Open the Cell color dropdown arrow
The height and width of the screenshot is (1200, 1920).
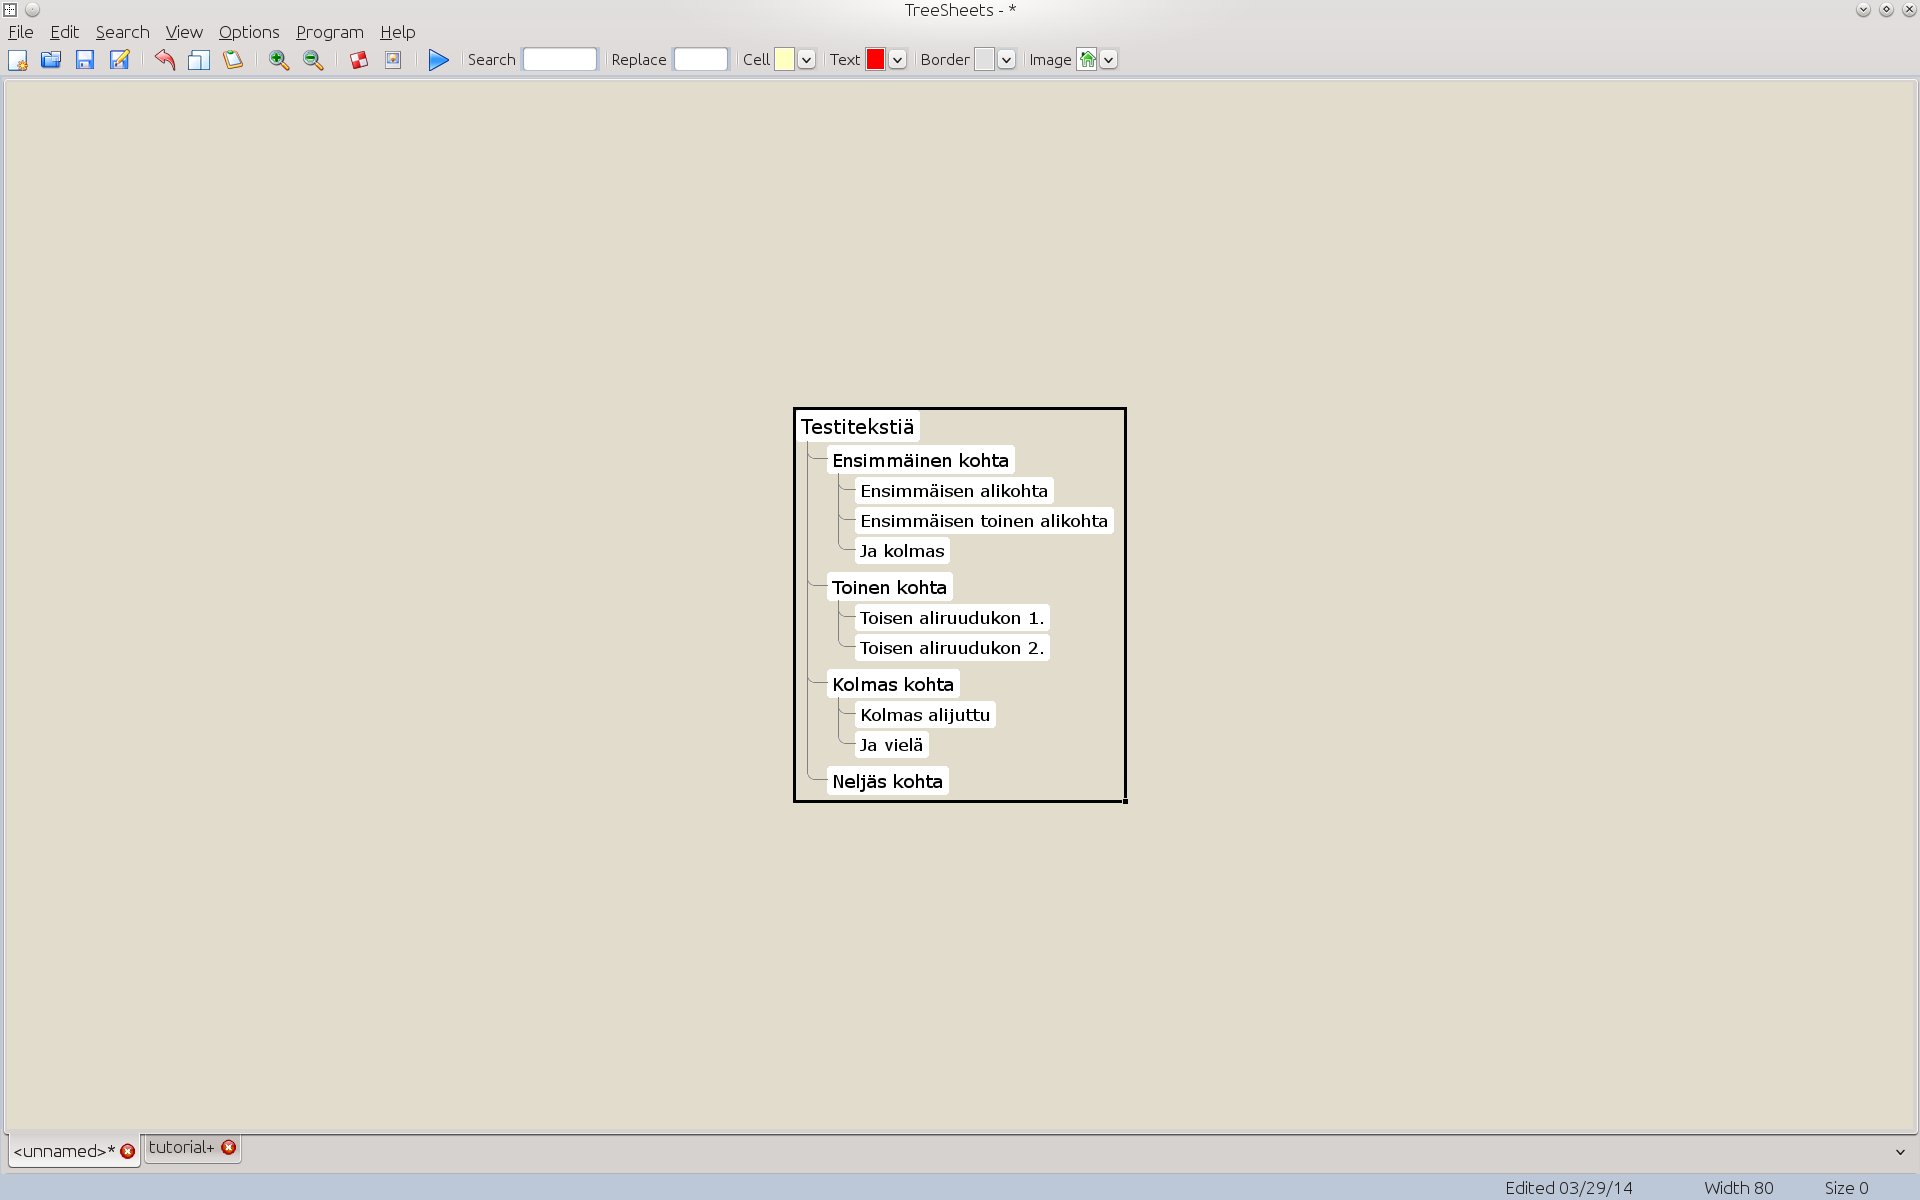[x=806, y=60]
